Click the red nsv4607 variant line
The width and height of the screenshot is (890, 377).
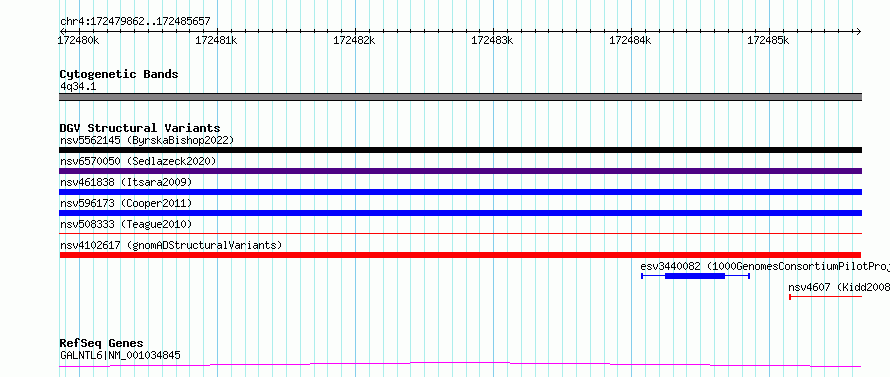(826, 296)
